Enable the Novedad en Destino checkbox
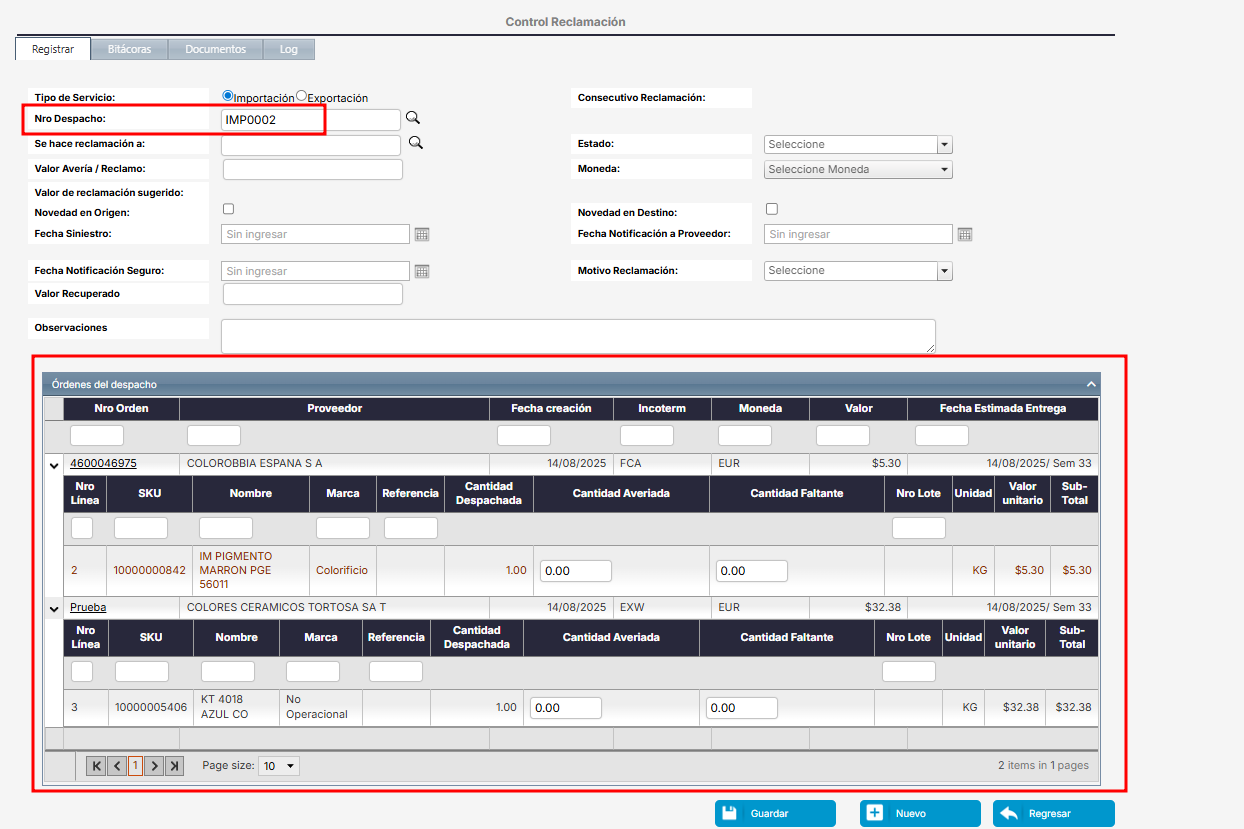Image resolution: width=1244 pixels, height=829 pixels. click(771, 209)
